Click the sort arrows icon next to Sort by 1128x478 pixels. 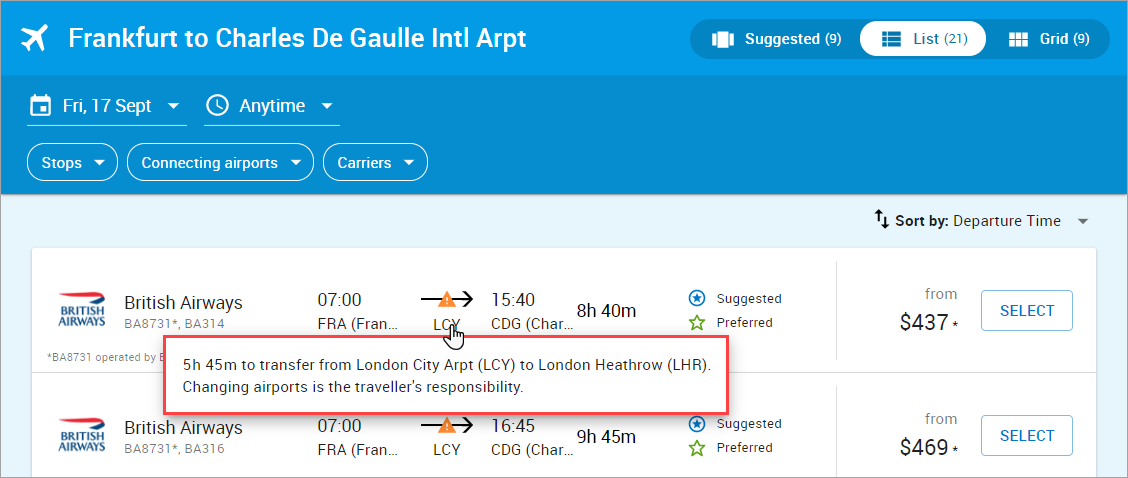(x=882, y=219)
